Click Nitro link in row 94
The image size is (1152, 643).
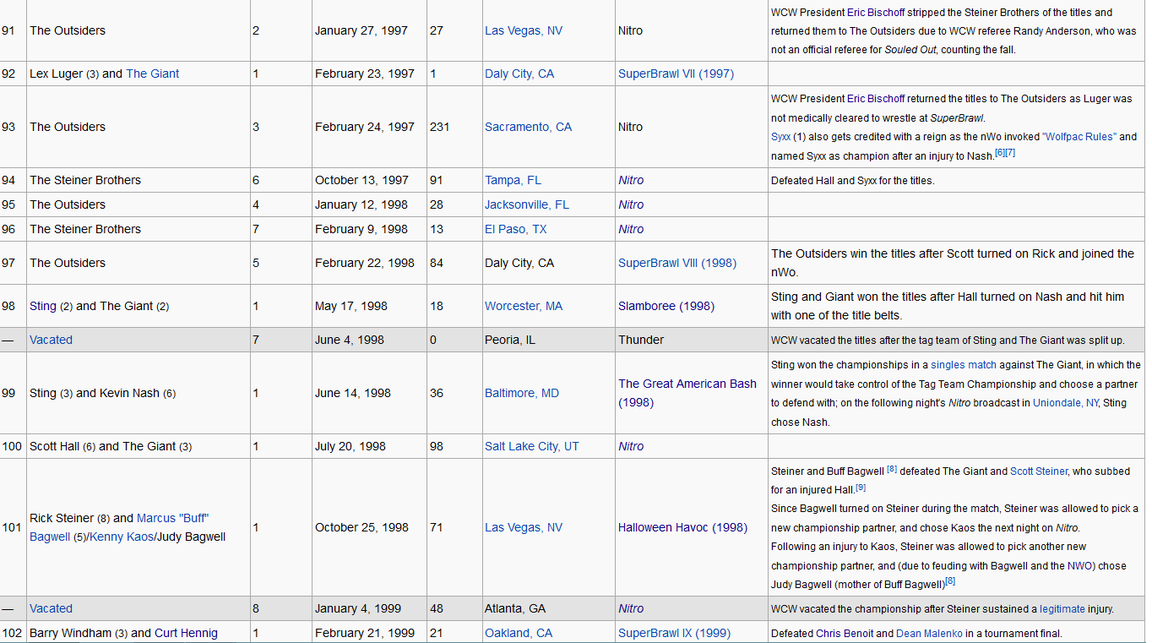[x=630, y=180]
